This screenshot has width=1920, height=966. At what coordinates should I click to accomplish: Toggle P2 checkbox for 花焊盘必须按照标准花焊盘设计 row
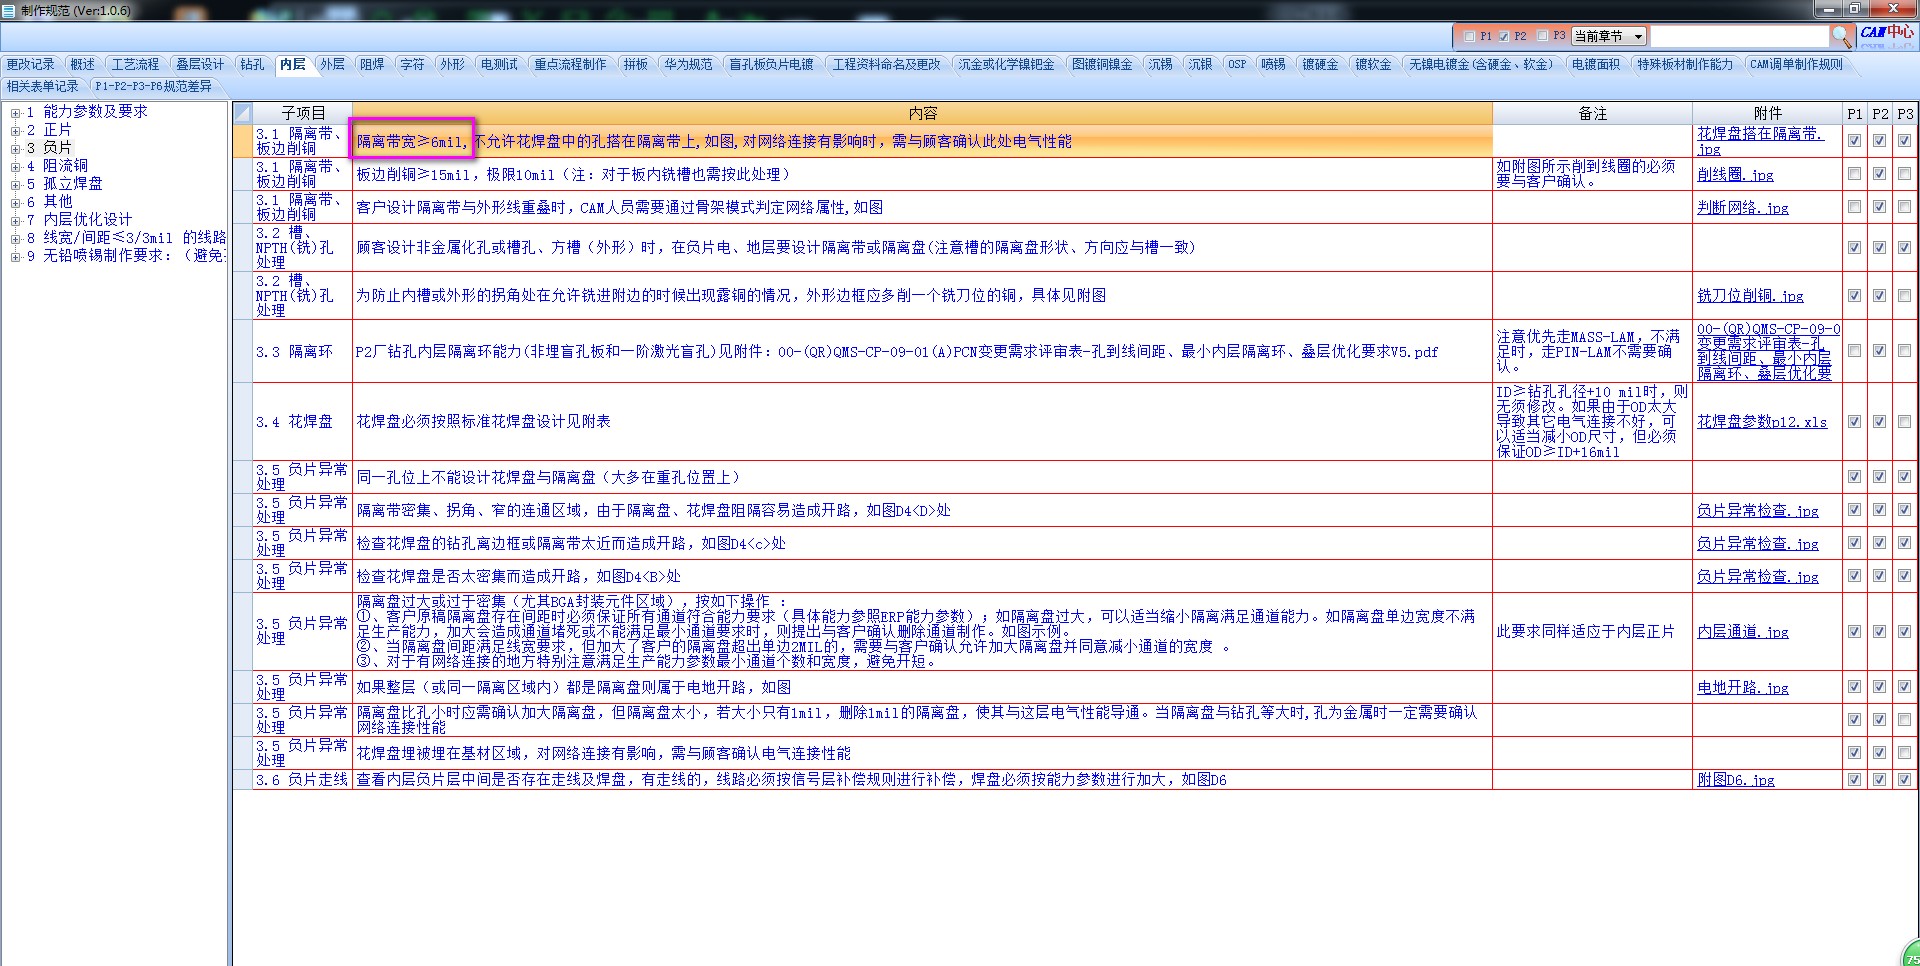pos(1880,422)
